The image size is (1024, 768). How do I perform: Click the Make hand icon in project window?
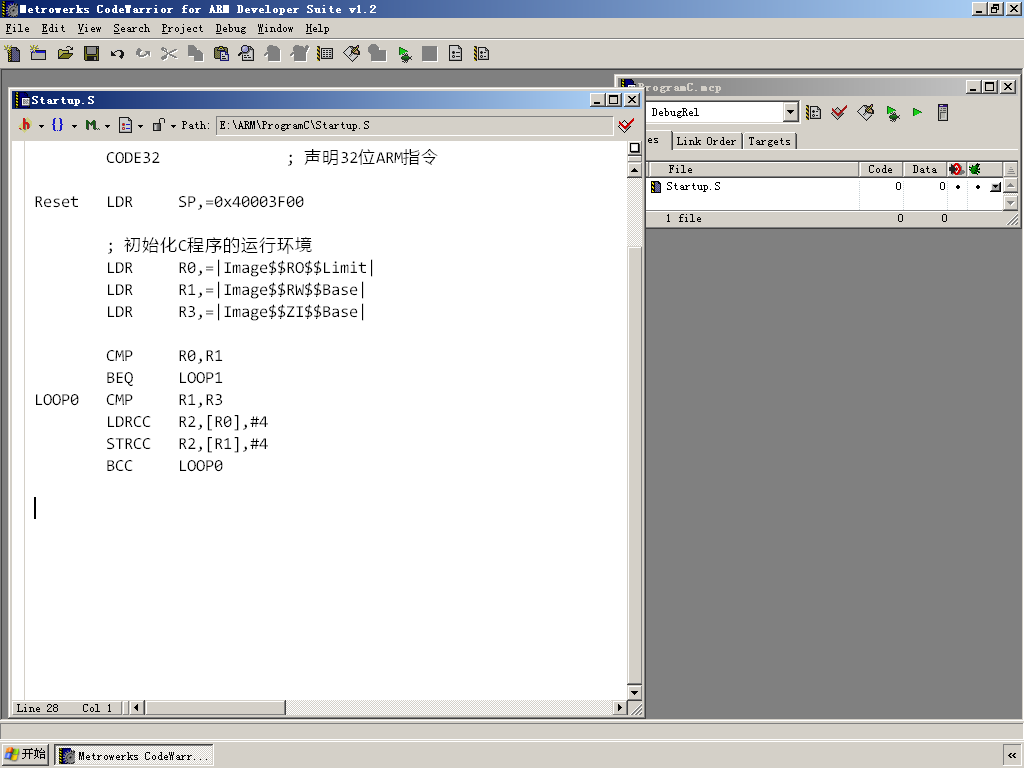click(x=866, y=112)
